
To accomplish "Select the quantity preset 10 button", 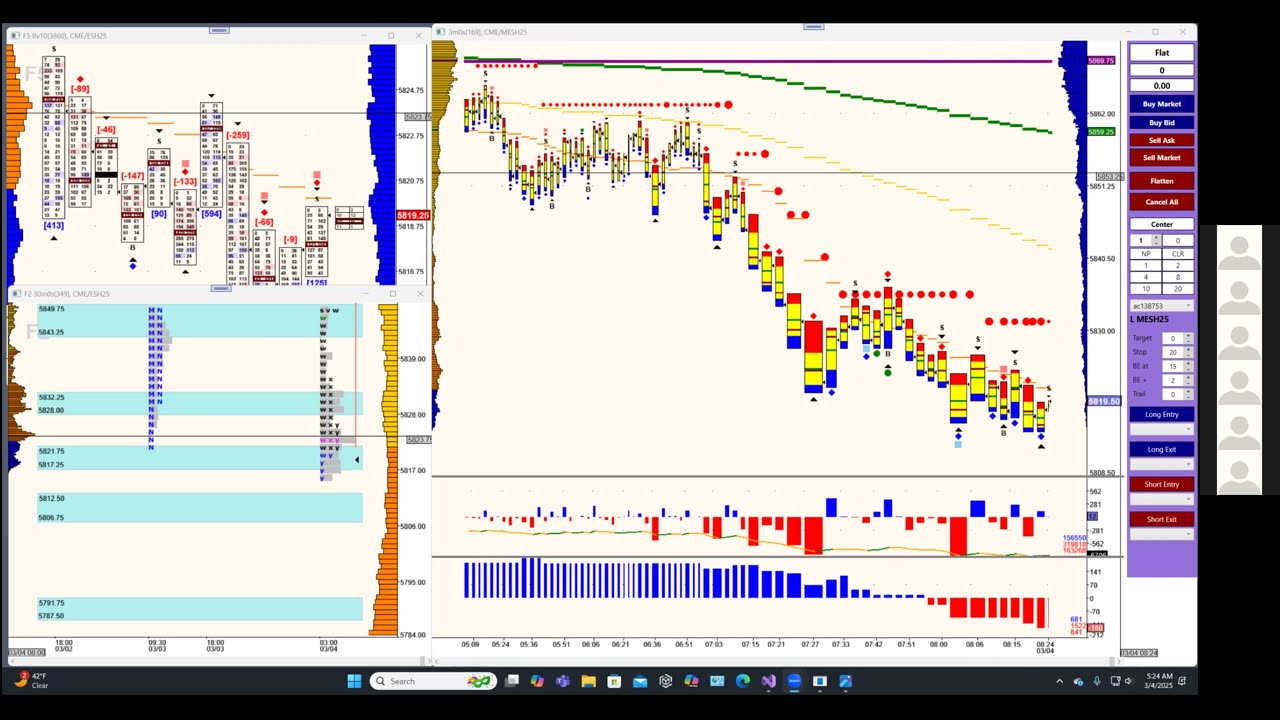I will point(1146,289).
